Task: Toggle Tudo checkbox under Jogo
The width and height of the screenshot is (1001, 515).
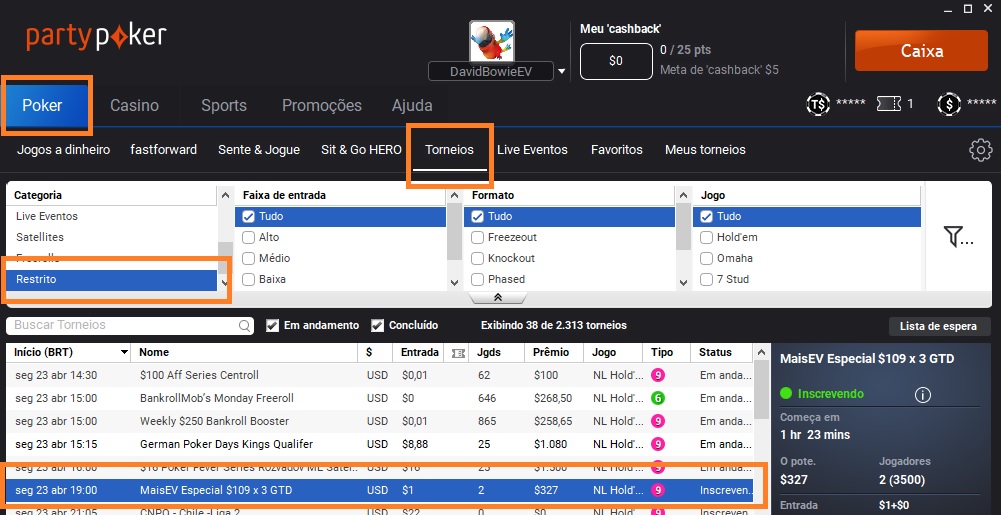Action: [706, 216]
